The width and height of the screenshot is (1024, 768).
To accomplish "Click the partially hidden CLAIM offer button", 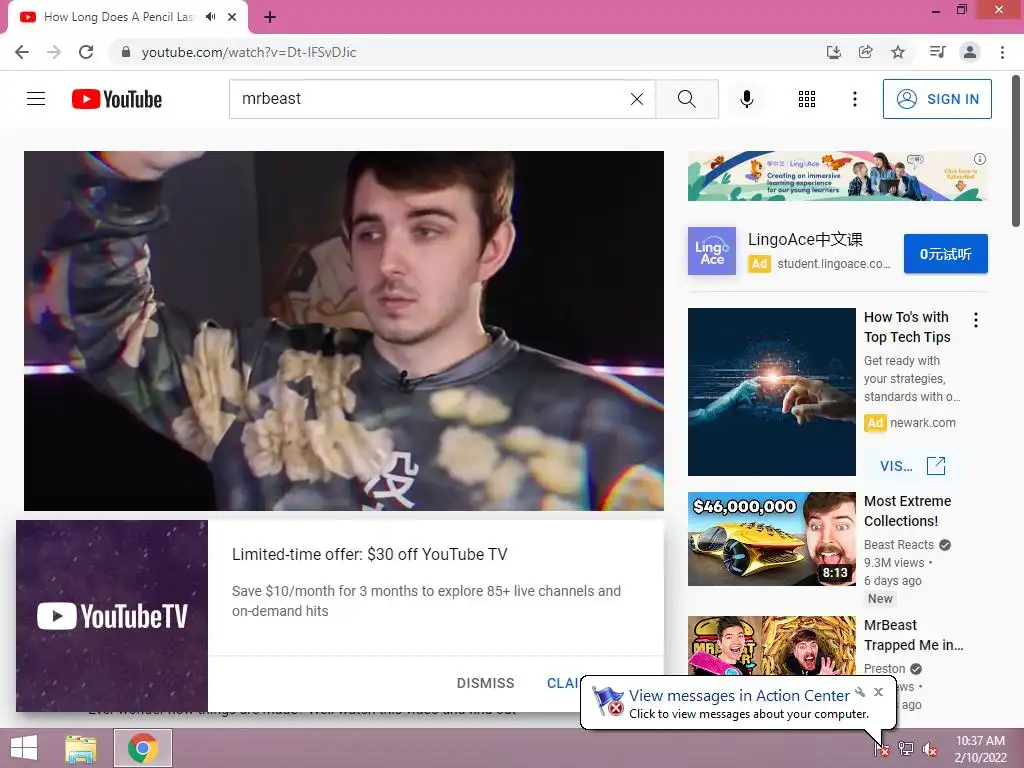I will [562, 683].
